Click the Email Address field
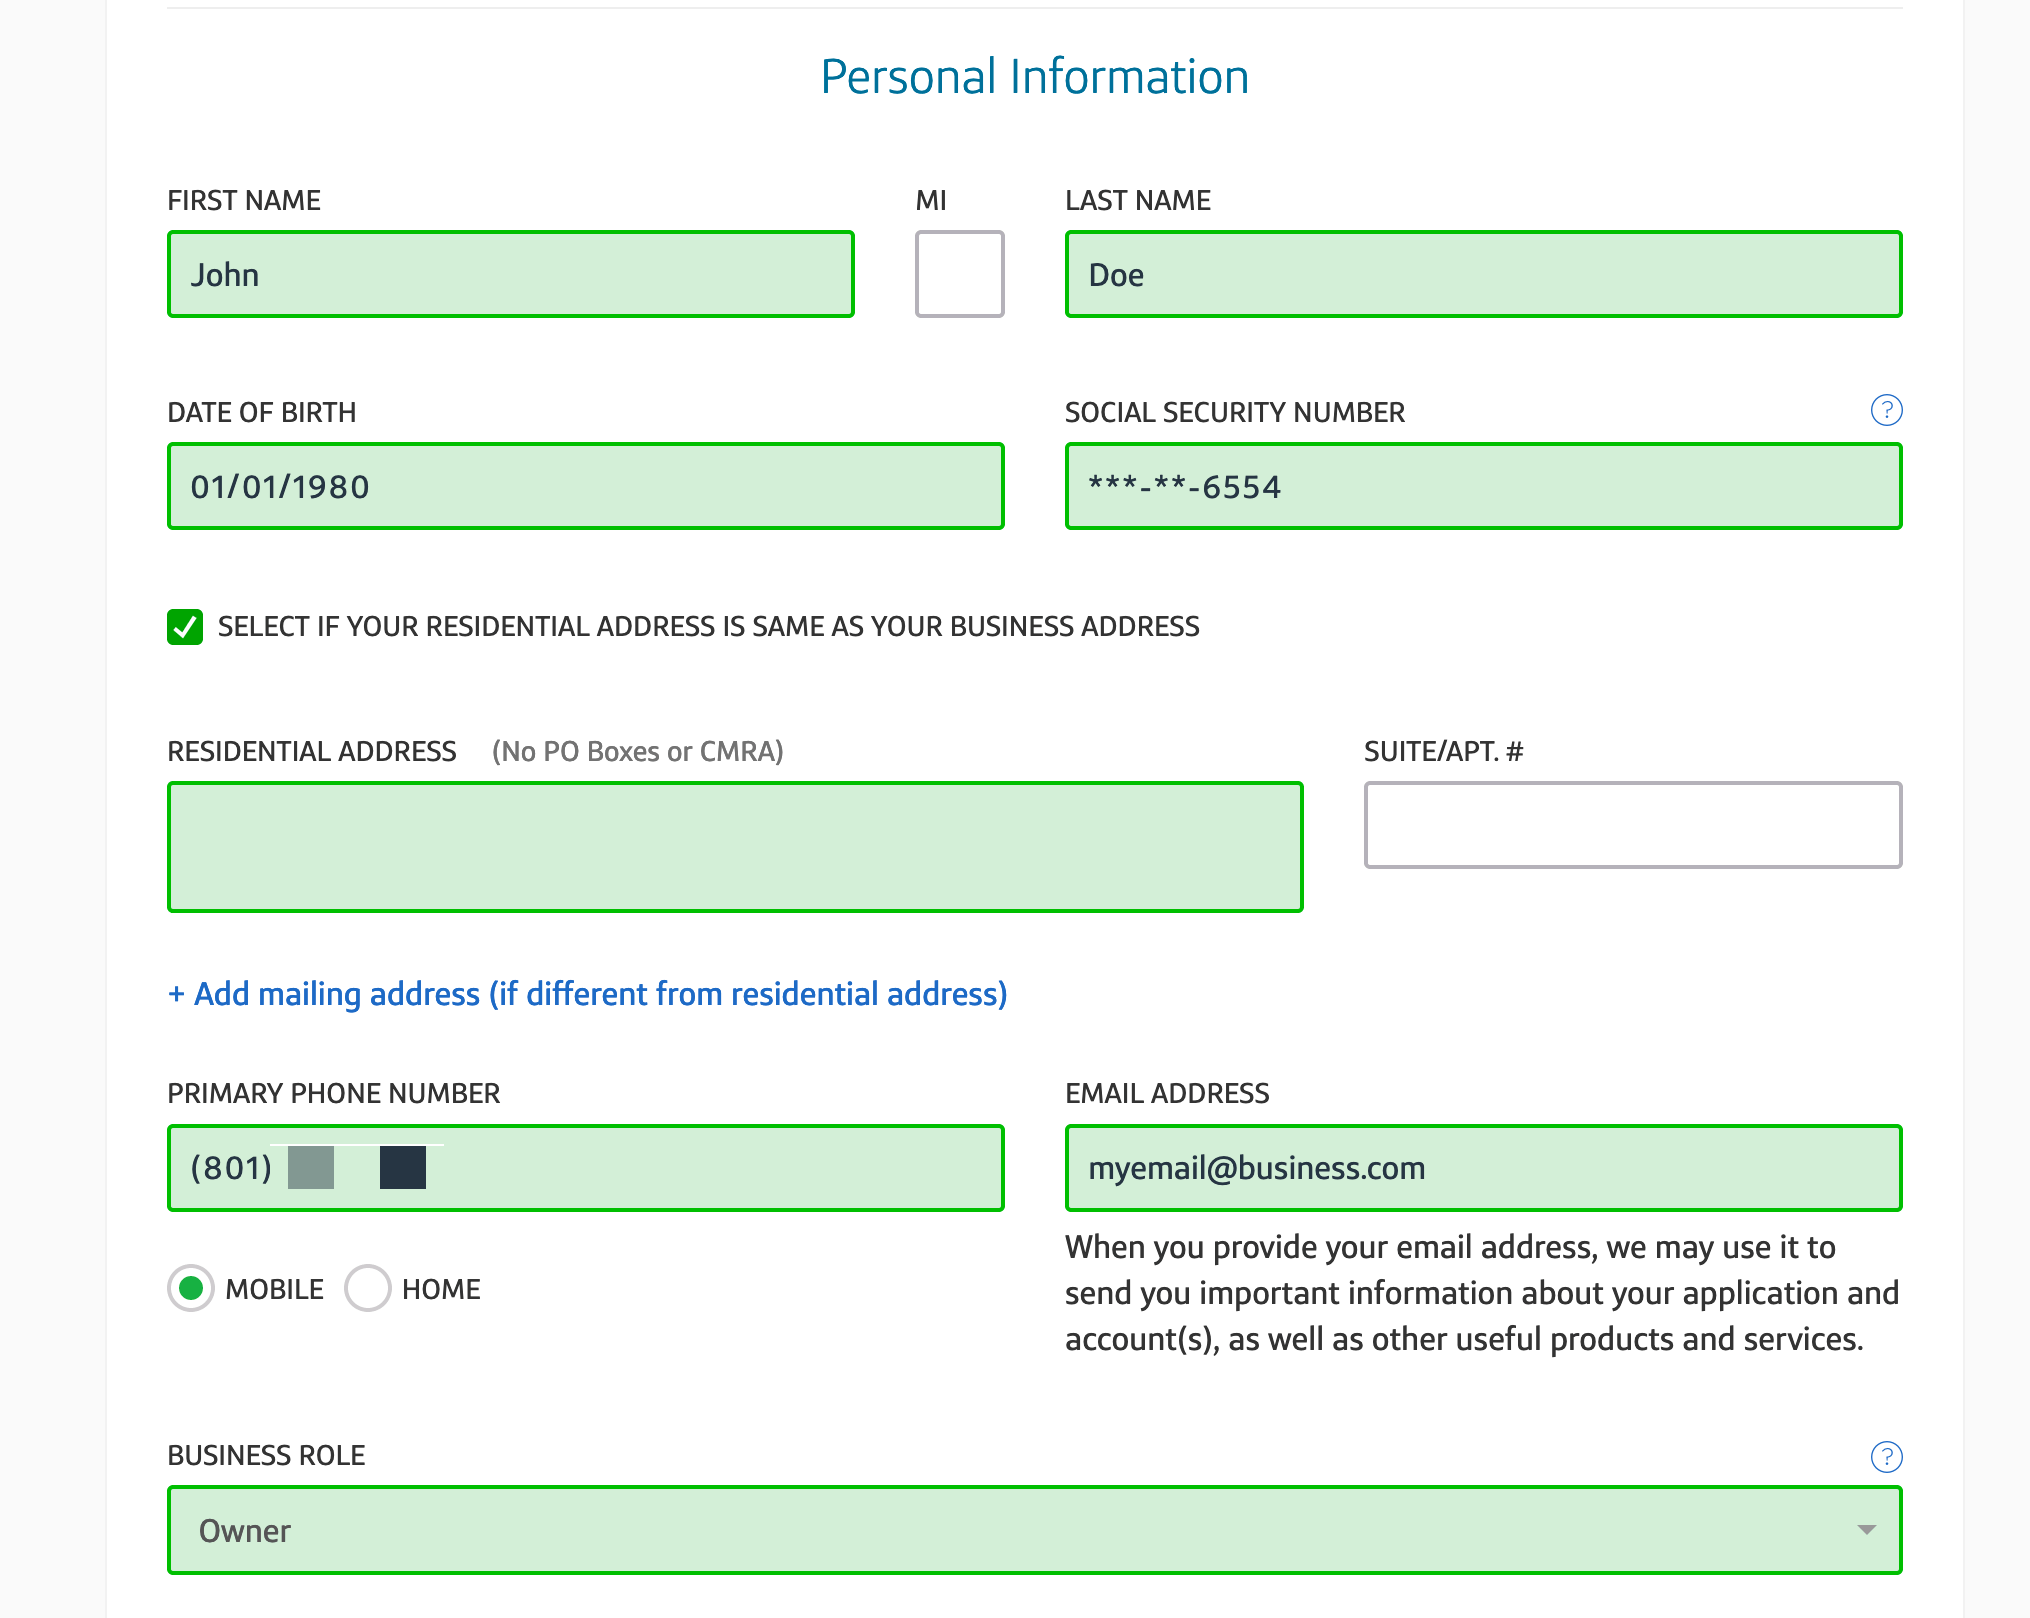The height and width of the screenshot is (1618, 2030). 1484,1168
